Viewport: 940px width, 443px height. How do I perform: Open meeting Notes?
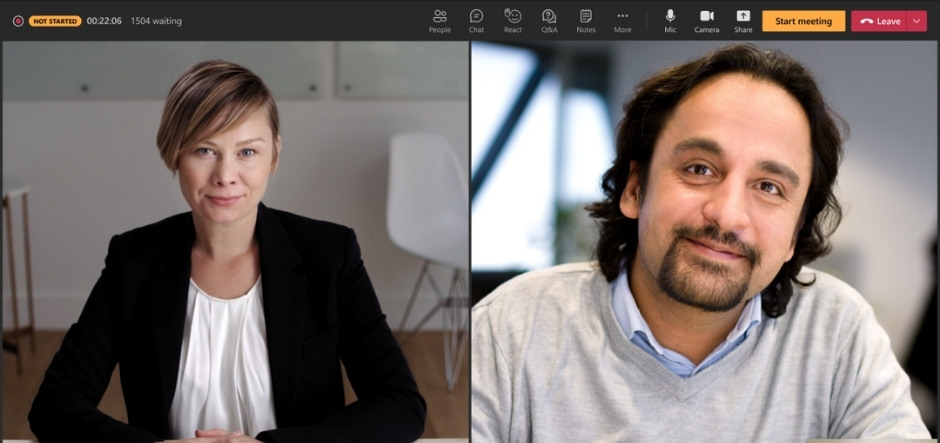pos(586,20)
